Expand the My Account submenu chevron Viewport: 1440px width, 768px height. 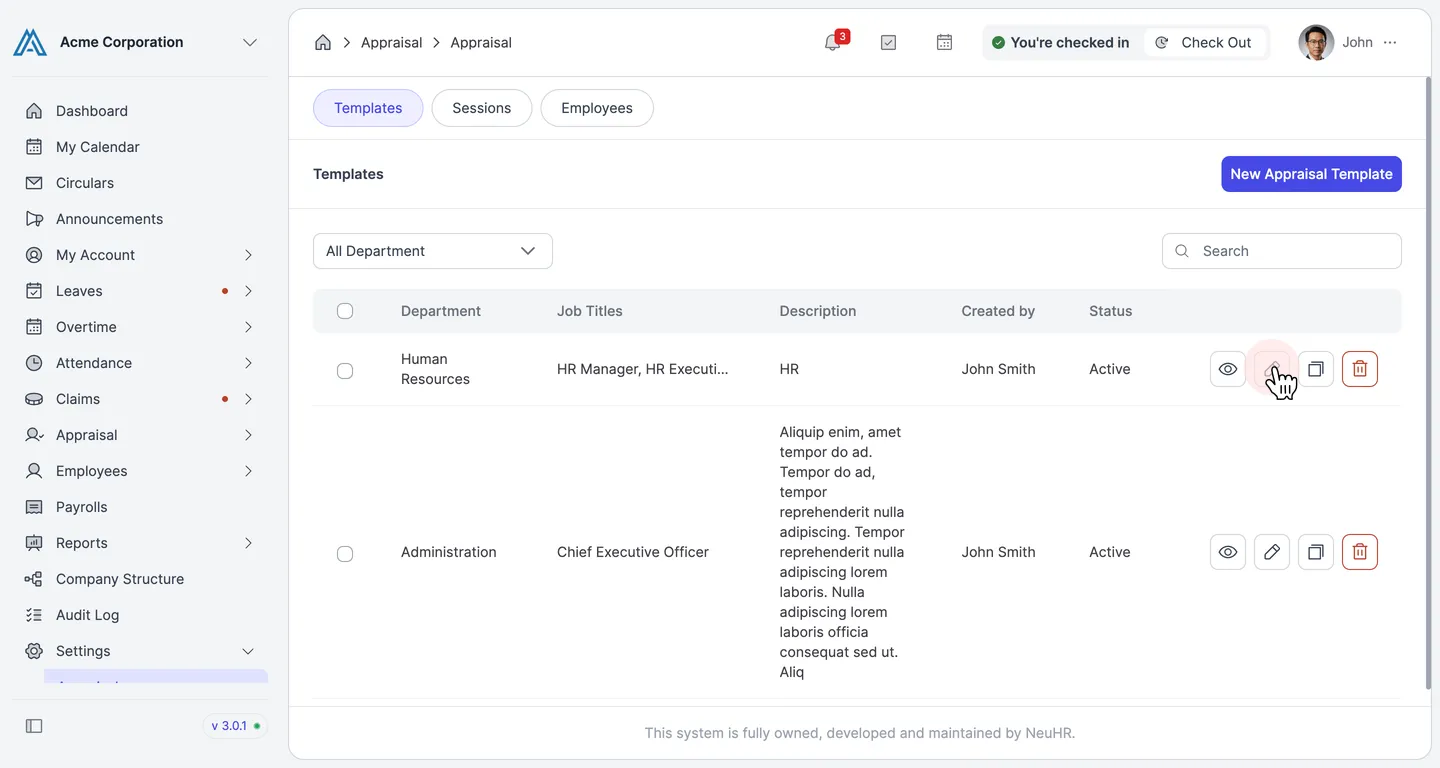point(248,255)
